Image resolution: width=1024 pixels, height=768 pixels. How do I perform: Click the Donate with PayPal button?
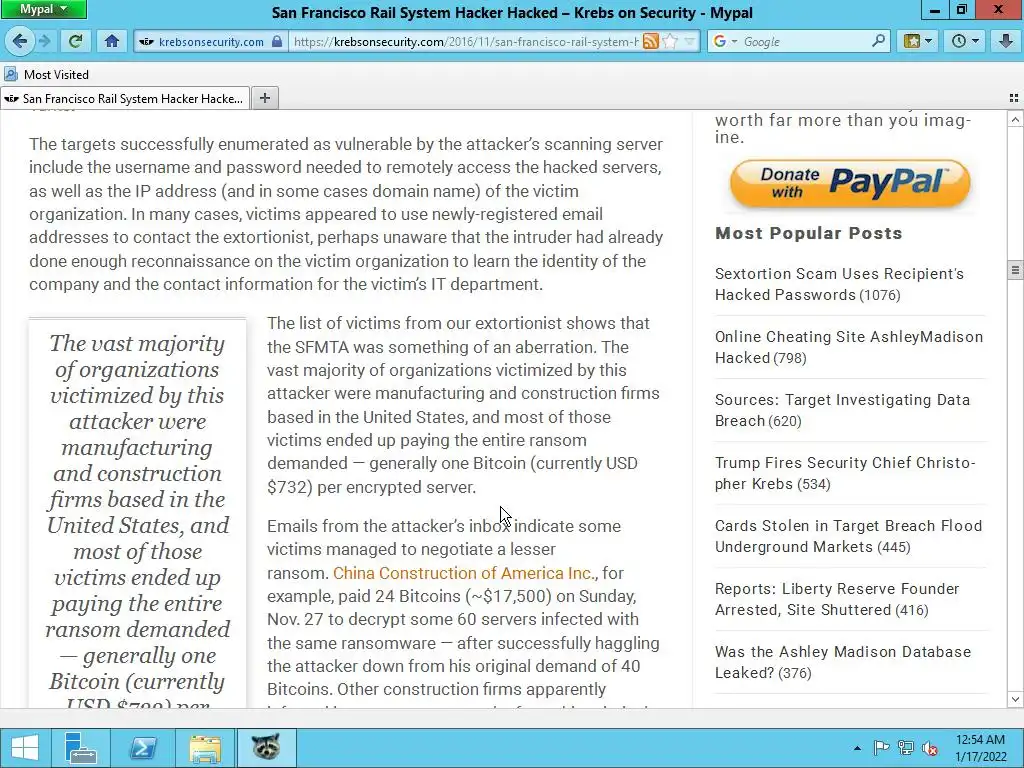(850, 184)
